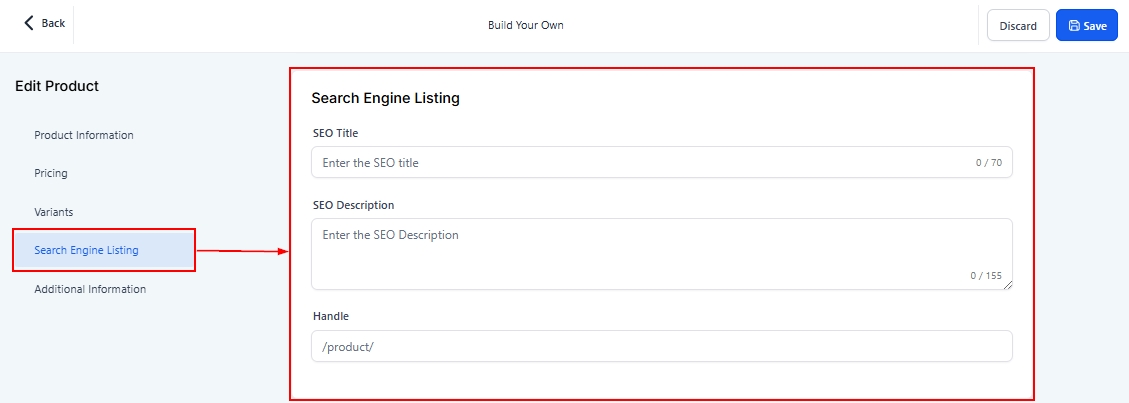The height and width of the screenshot is (403, 1129).
Task: Click the 0 / 70 character counter
Action: click(988, 162)
